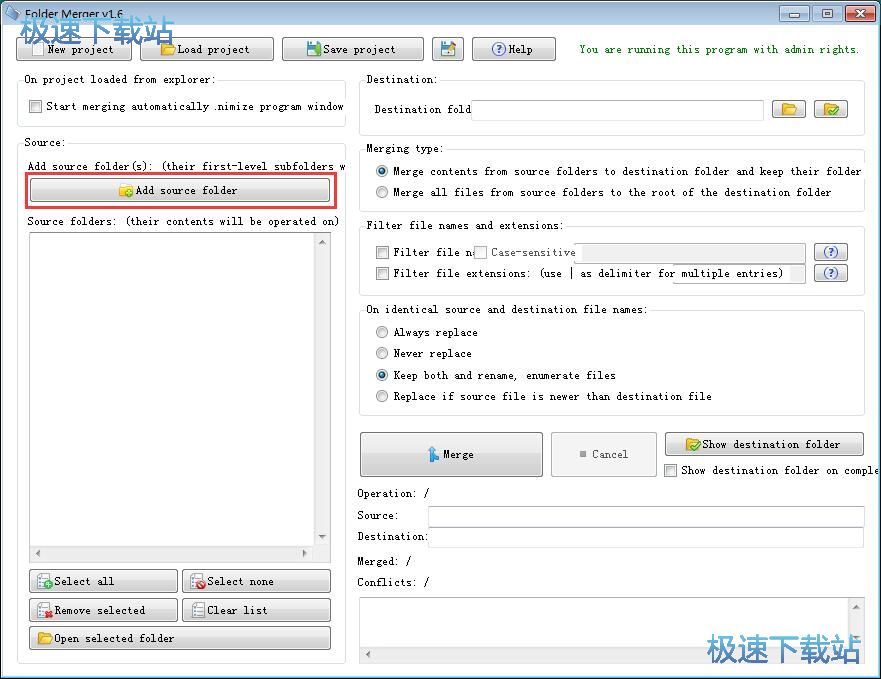This screenshot has width=881, height=679.
Task: Click the Merge button
Action: pos(451,454)
